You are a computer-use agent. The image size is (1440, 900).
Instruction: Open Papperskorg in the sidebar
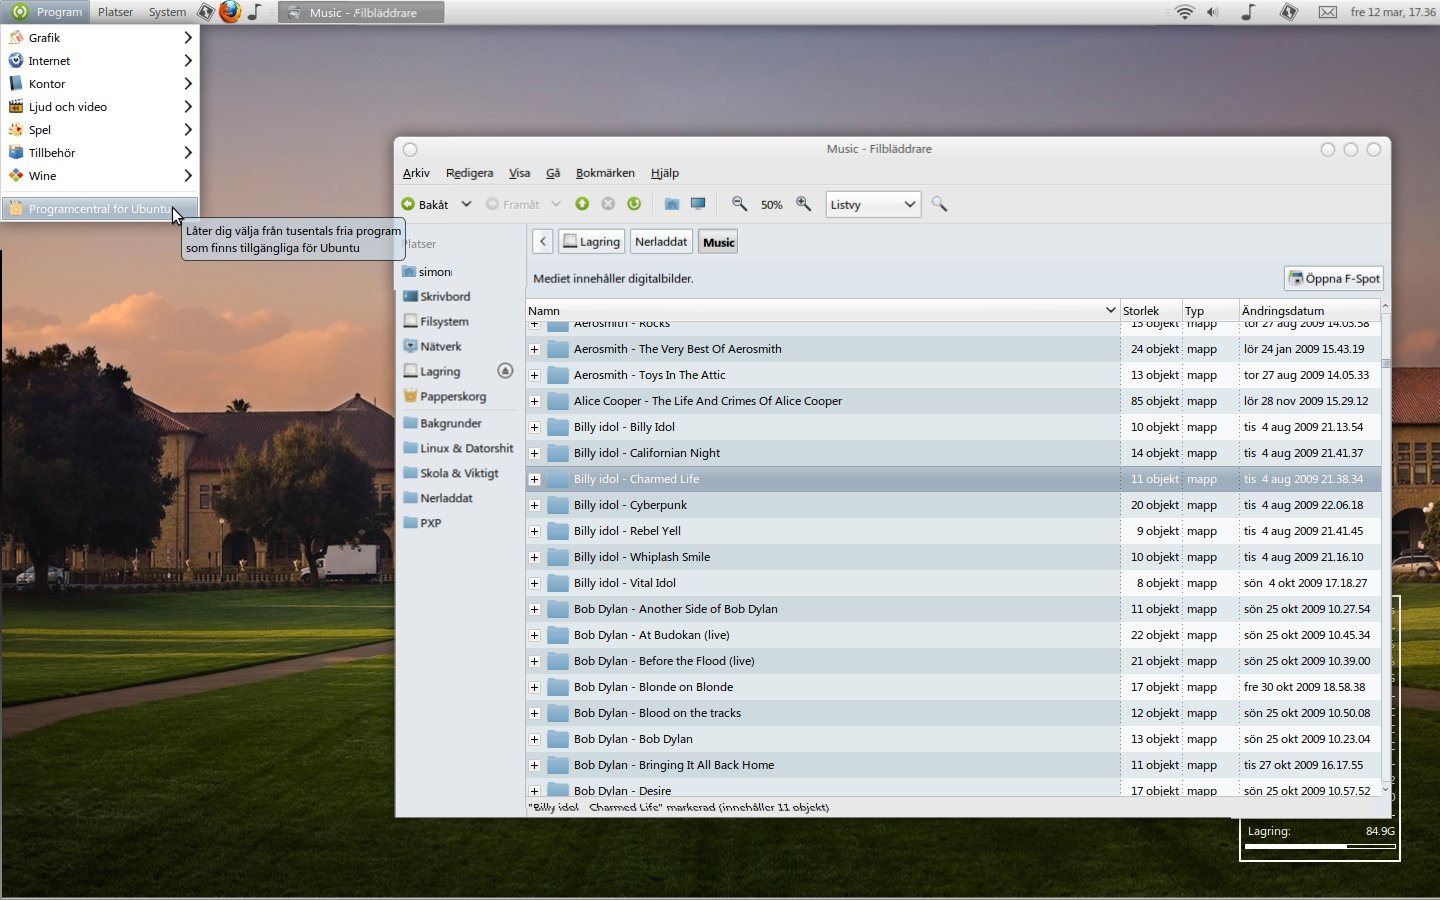444,396
